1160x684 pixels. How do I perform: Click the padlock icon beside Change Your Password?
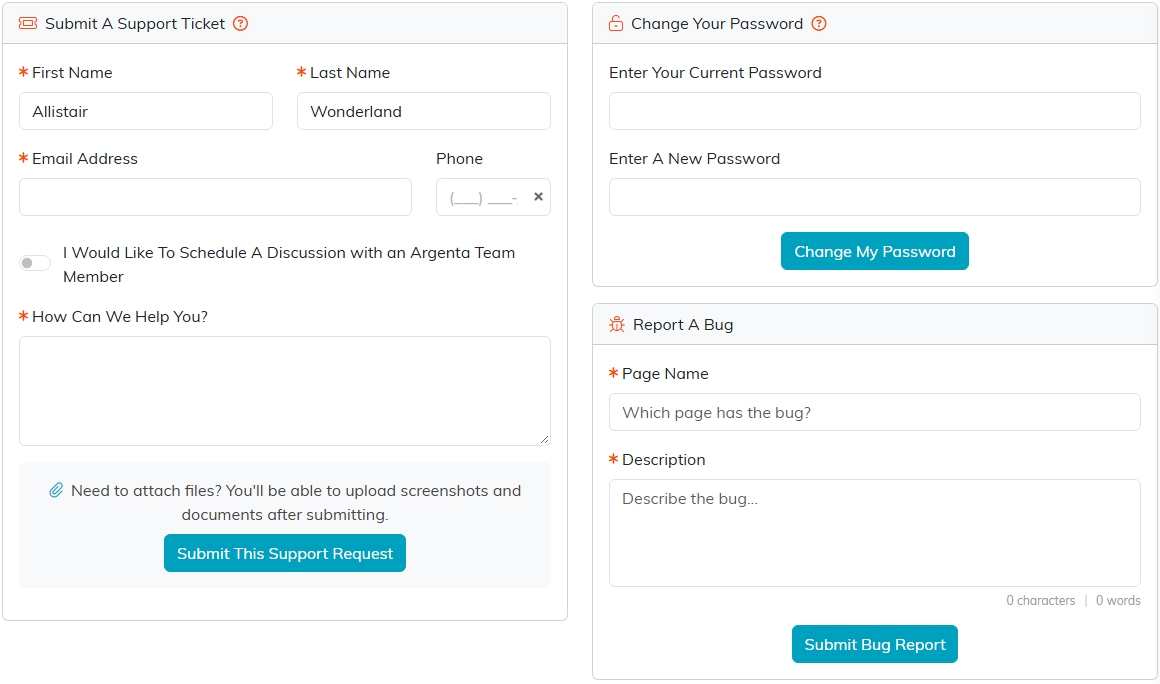(x=616, y=24)
